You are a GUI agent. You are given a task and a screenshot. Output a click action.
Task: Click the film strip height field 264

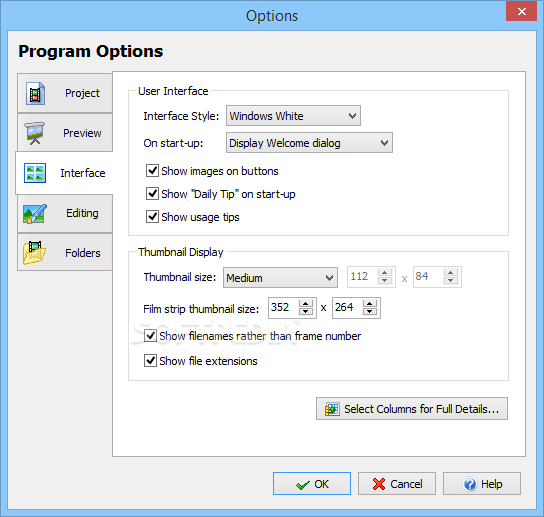tap(348, 307)
